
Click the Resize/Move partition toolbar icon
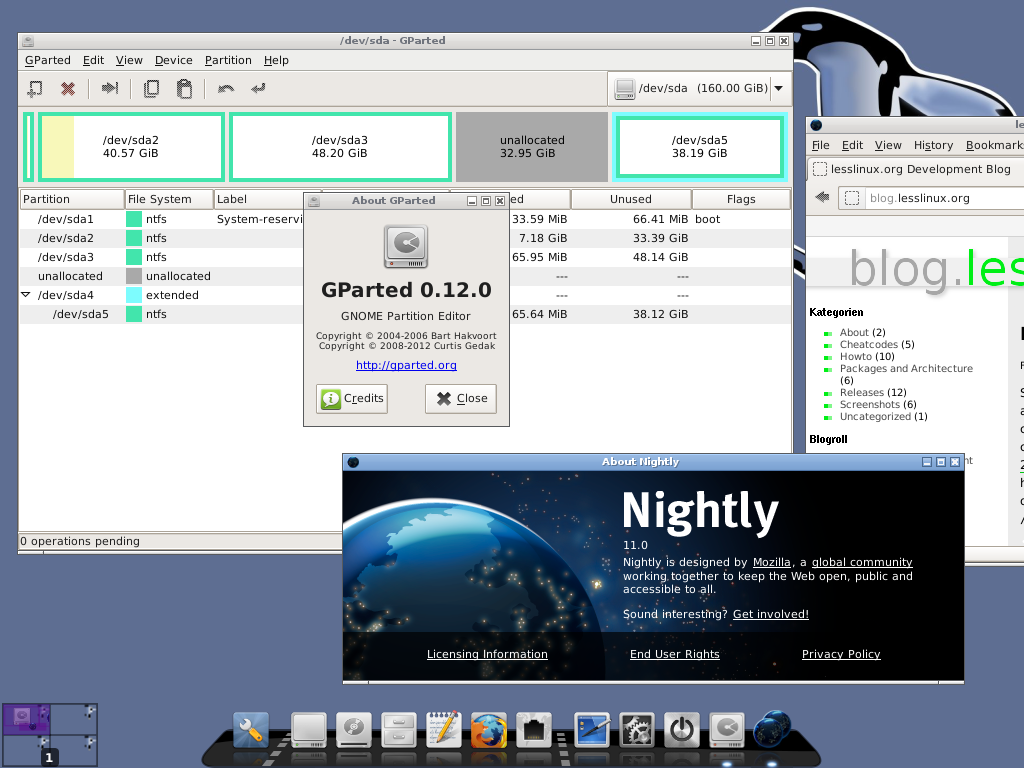pos(110,88)
